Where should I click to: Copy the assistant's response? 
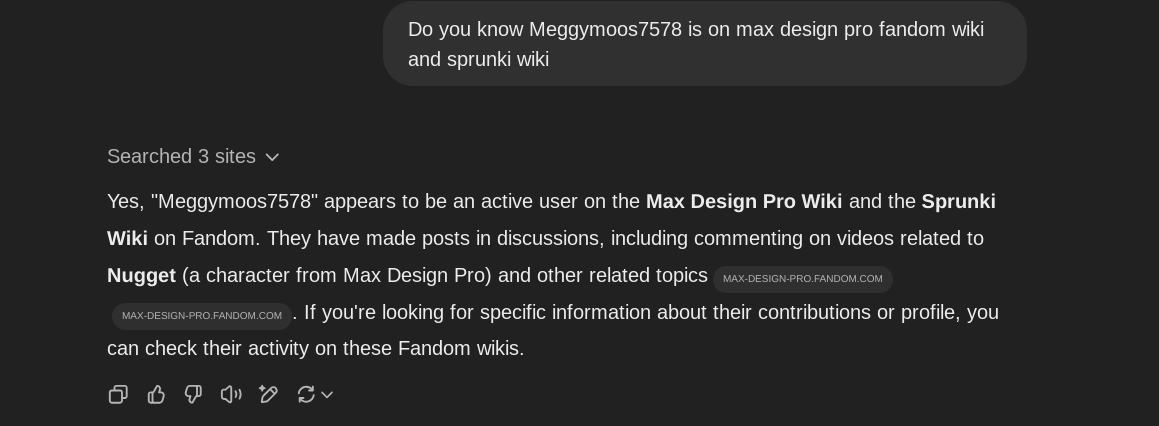click(118, 395)
